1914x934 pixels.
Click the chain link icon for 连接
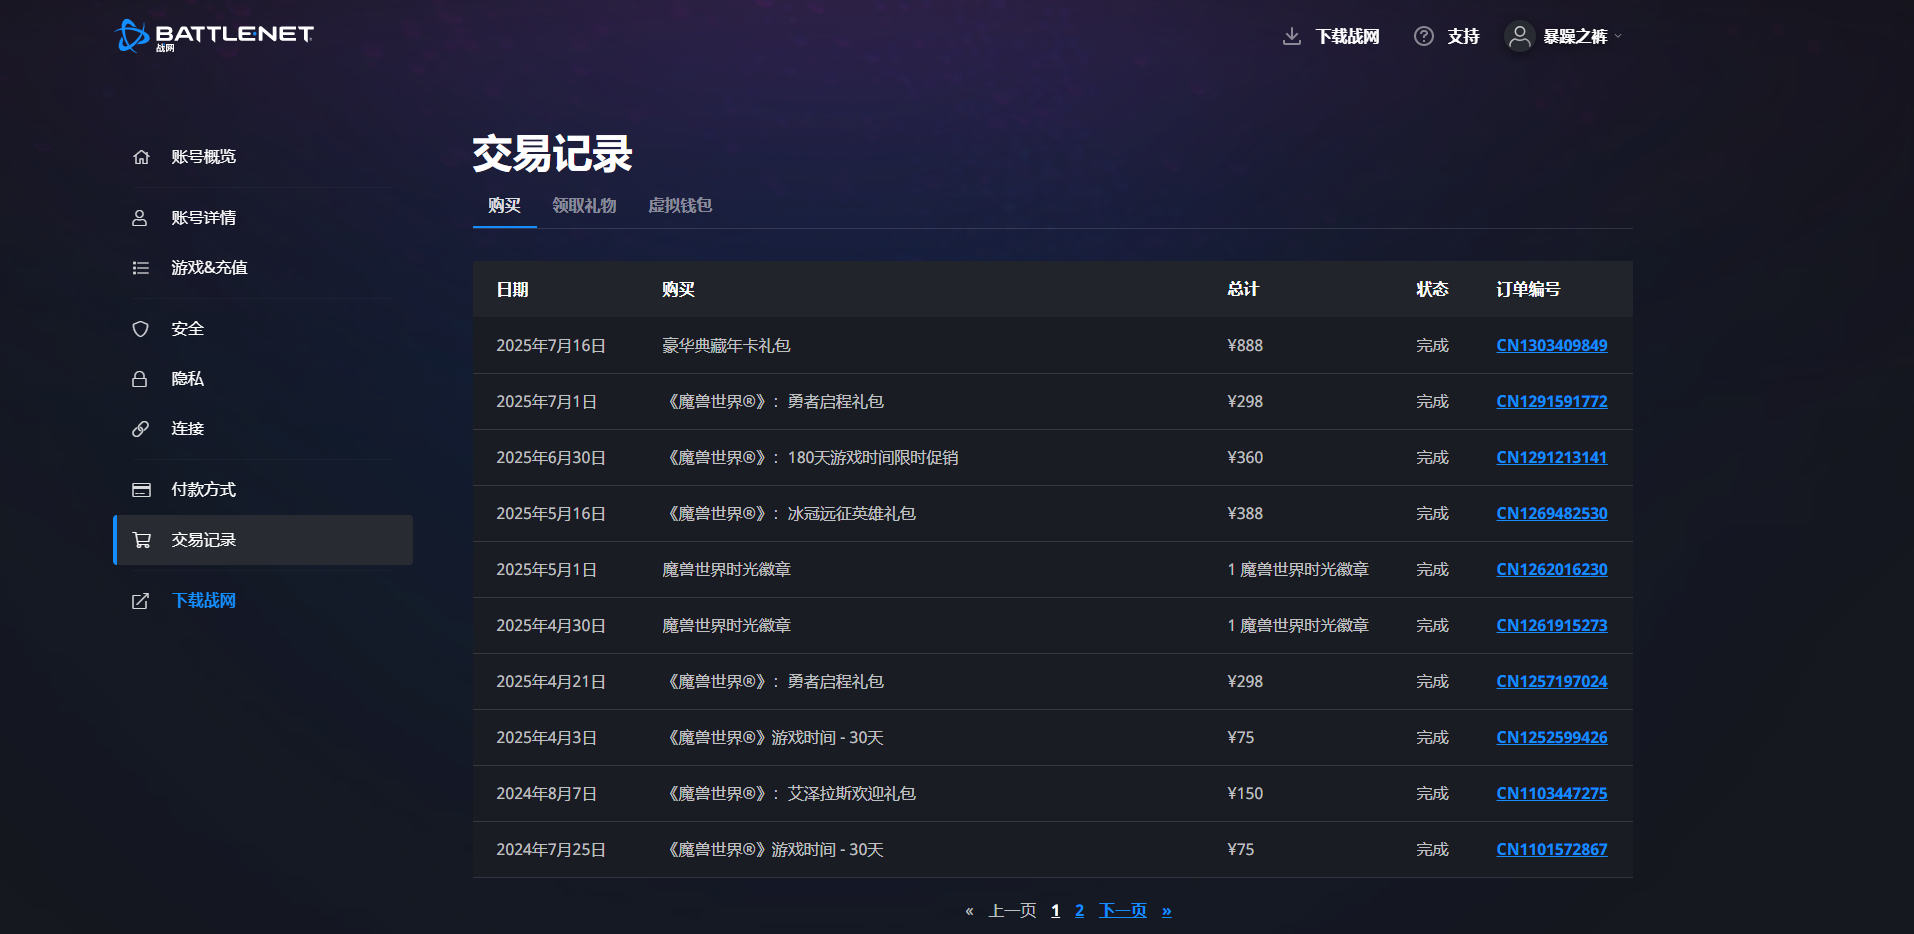pyautogui.click(x=141, y=429)
